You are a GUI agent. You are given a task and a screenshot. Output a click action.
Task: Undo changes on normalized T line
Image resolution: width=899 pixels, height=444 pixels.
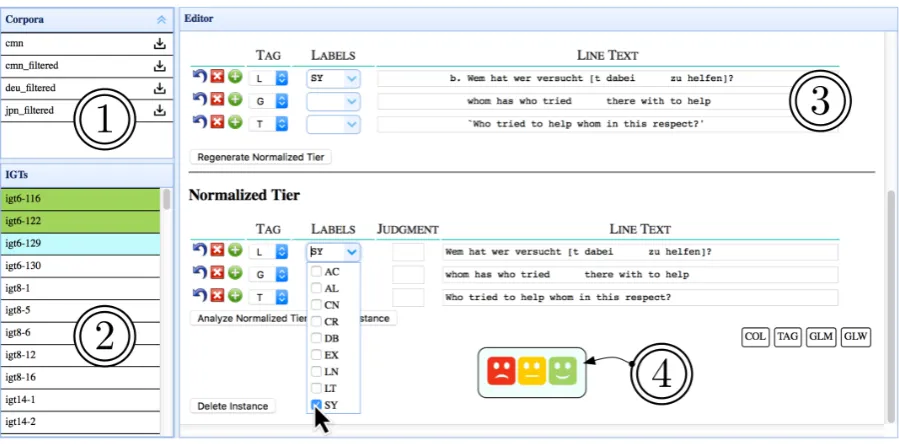coord(200,295)
